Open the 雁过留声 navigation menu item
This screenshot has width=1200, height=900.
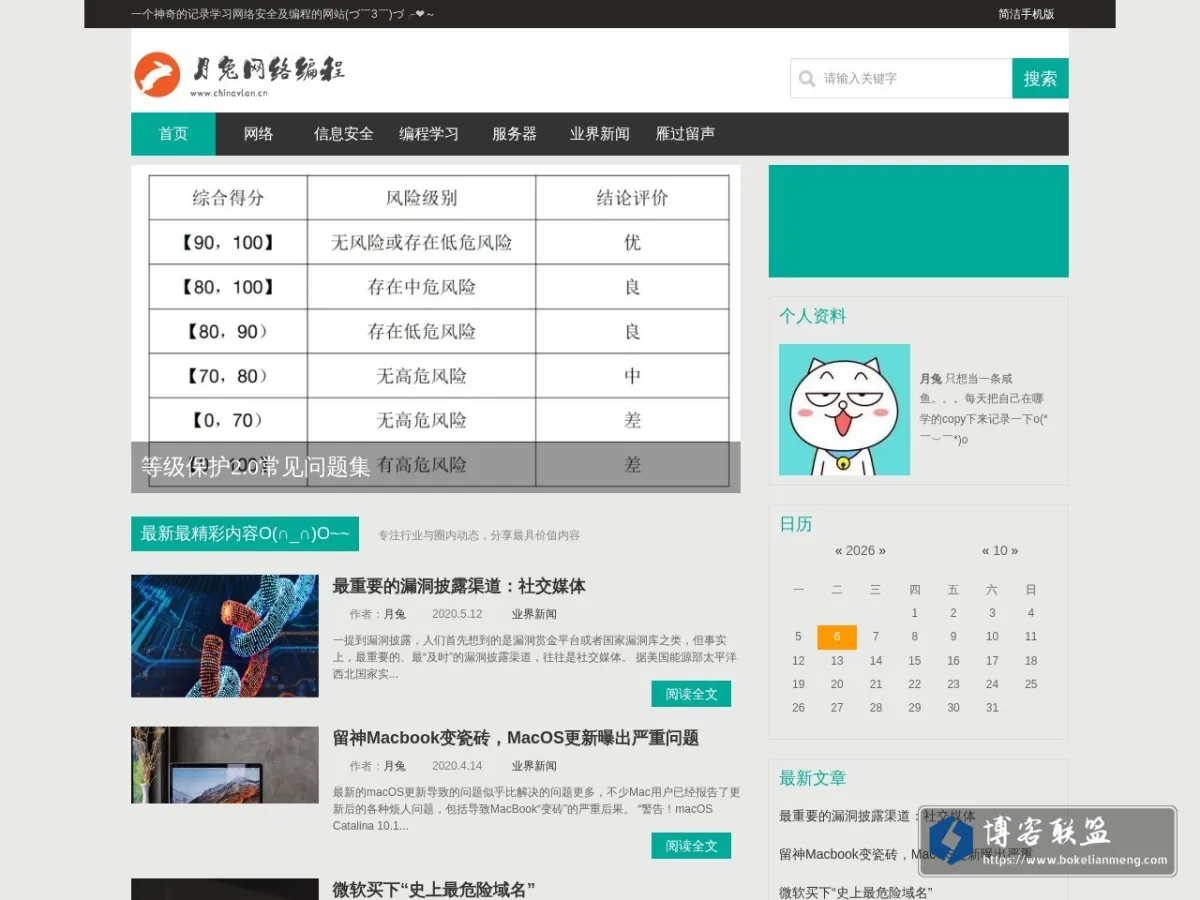coord(685,134)
